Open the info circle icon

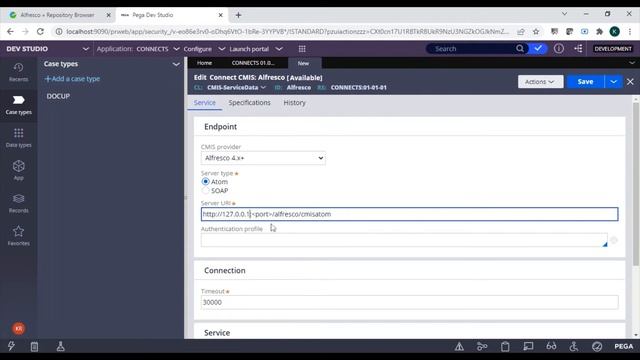tap(559, 49)
